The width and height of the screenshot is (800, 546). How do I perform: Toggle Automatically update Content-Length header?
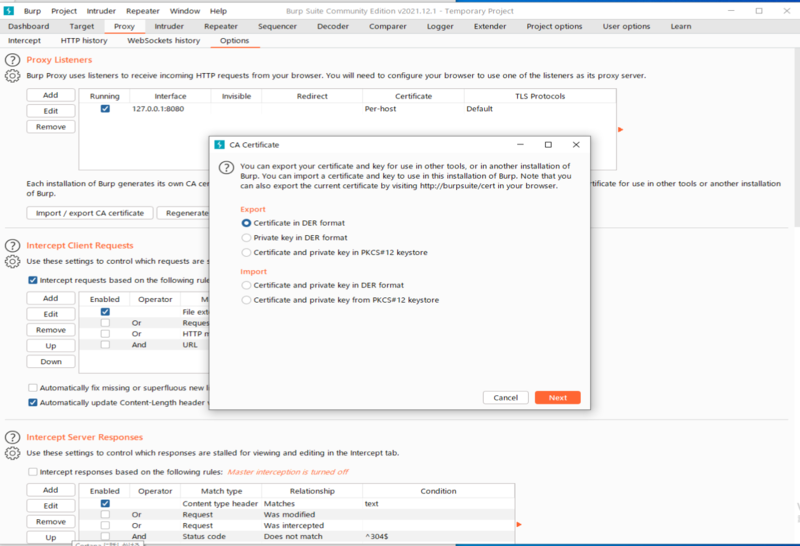point(33,403)
